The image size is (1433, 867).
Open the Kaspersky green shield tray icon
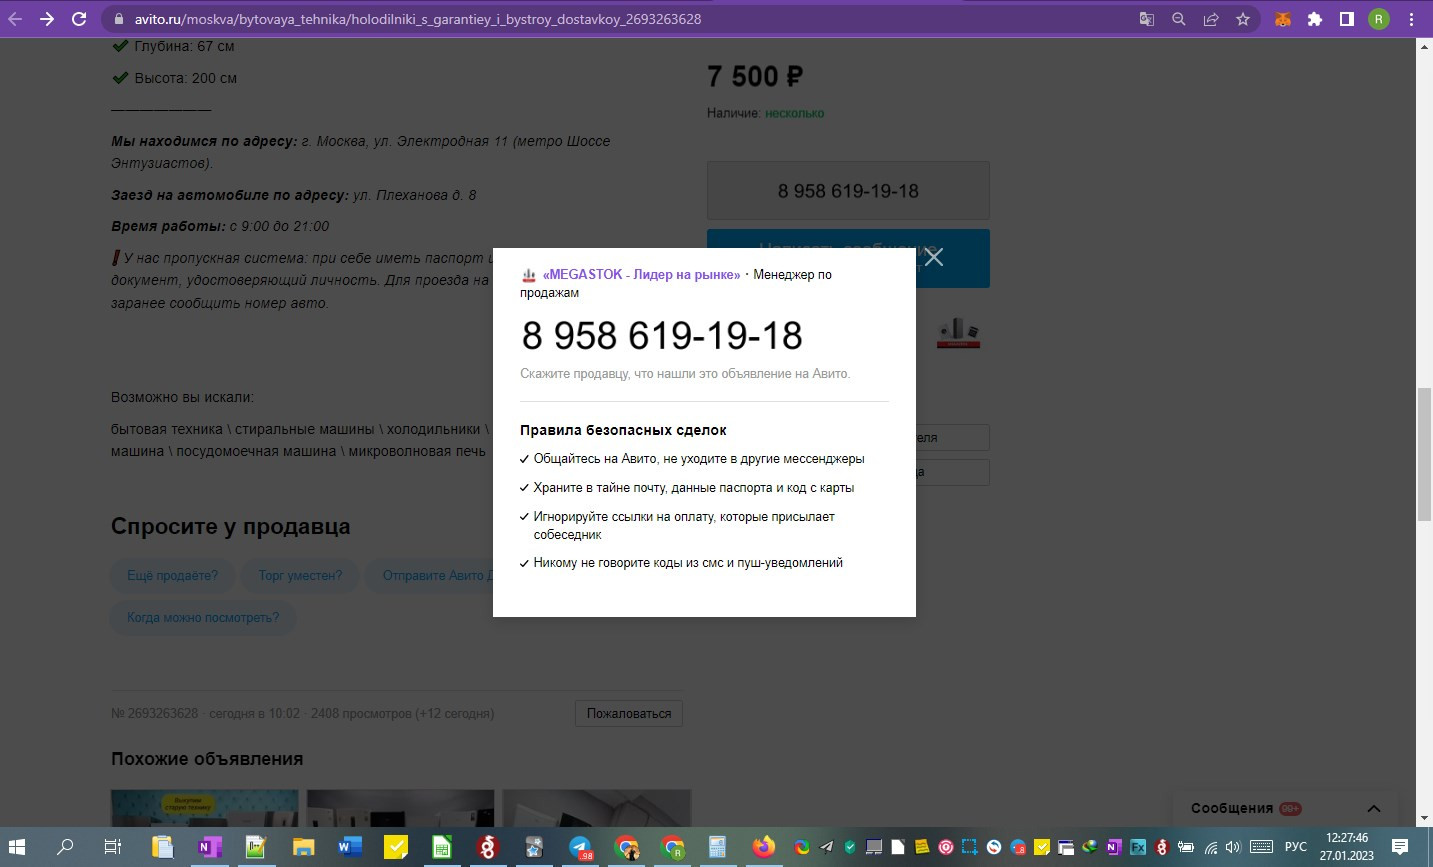point(850,847)
